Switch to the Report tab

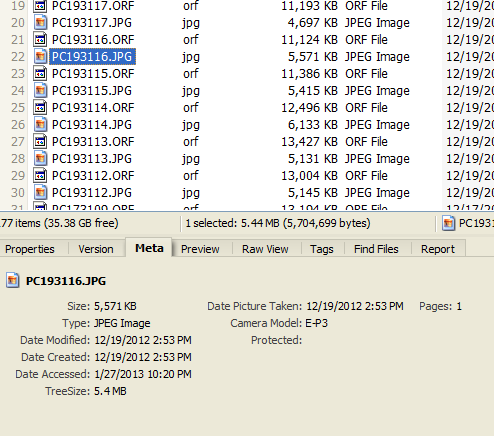tap(438, 249)
